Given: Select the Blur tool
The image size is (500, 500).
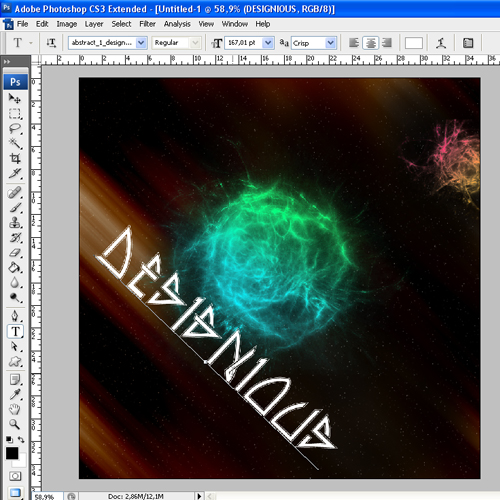Looking at the screenshot, I should click(x=15, y=283).
